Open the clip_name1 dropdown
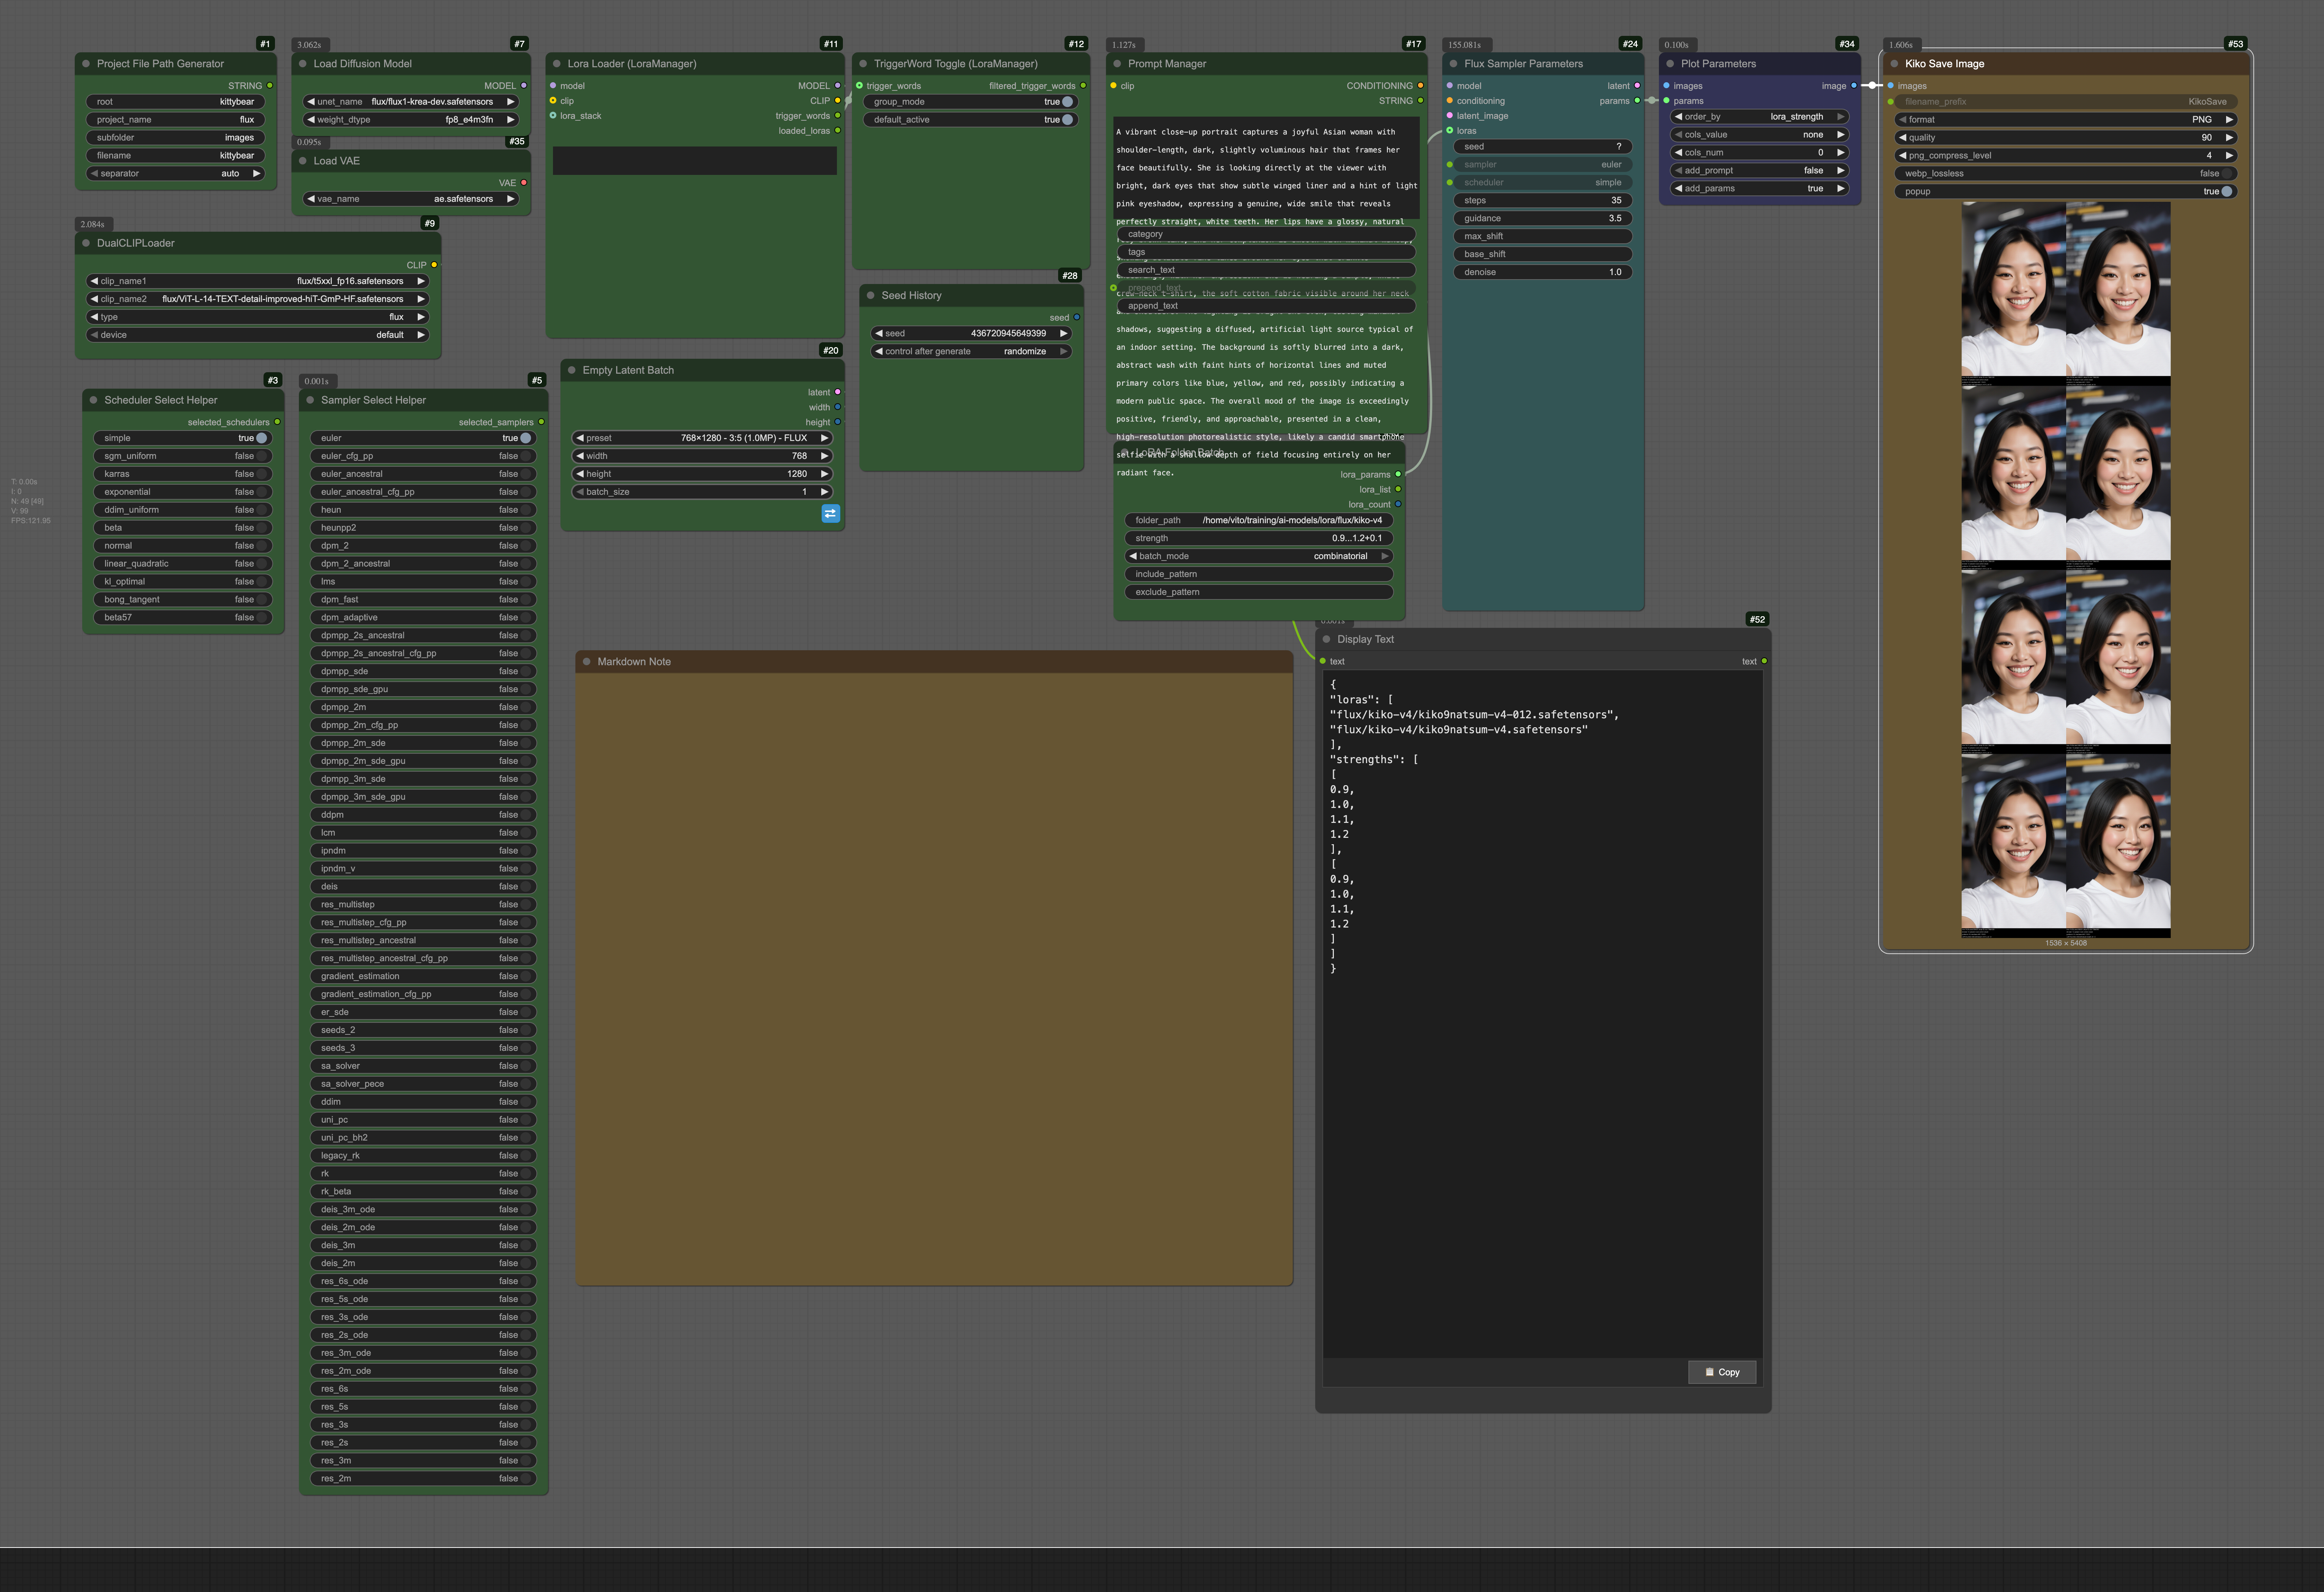Viewport: 2324px width, 1592px height. pos(258,281)
